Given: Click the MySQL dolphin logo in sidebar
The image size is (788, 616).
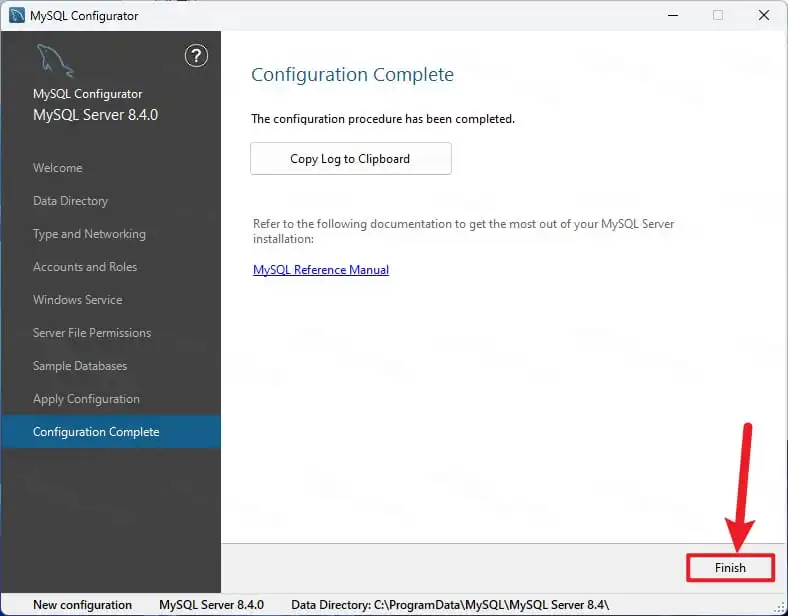Looking at the screenshot, I should tap(55, 61).
